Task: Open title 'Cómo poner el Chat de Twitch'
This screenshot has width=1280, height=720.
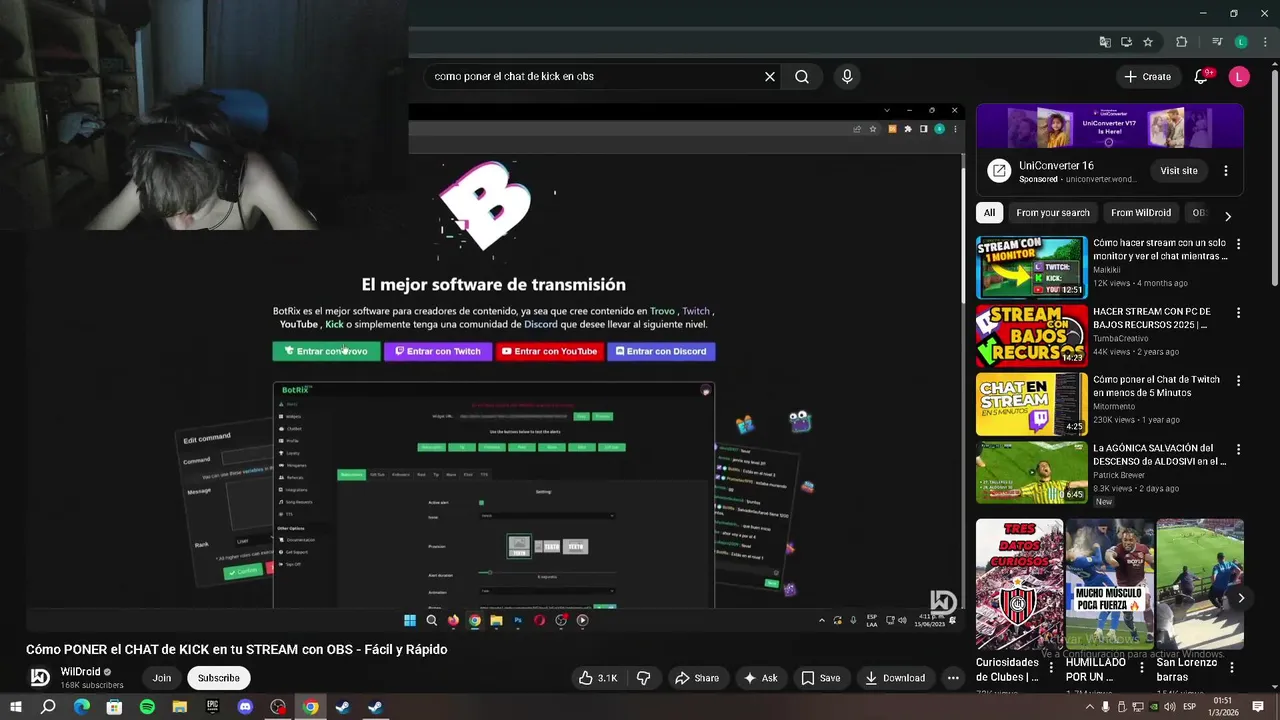Action: 1156,386
